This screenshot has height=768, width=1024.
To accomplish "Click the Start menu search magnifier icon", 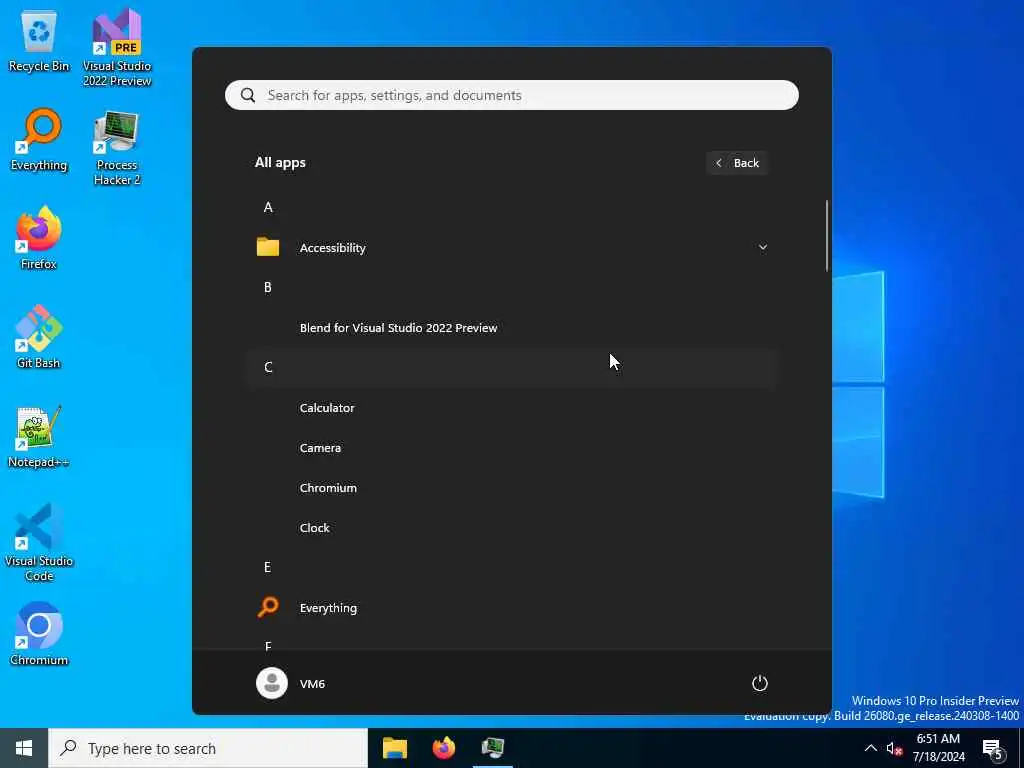I will [248, 95].
